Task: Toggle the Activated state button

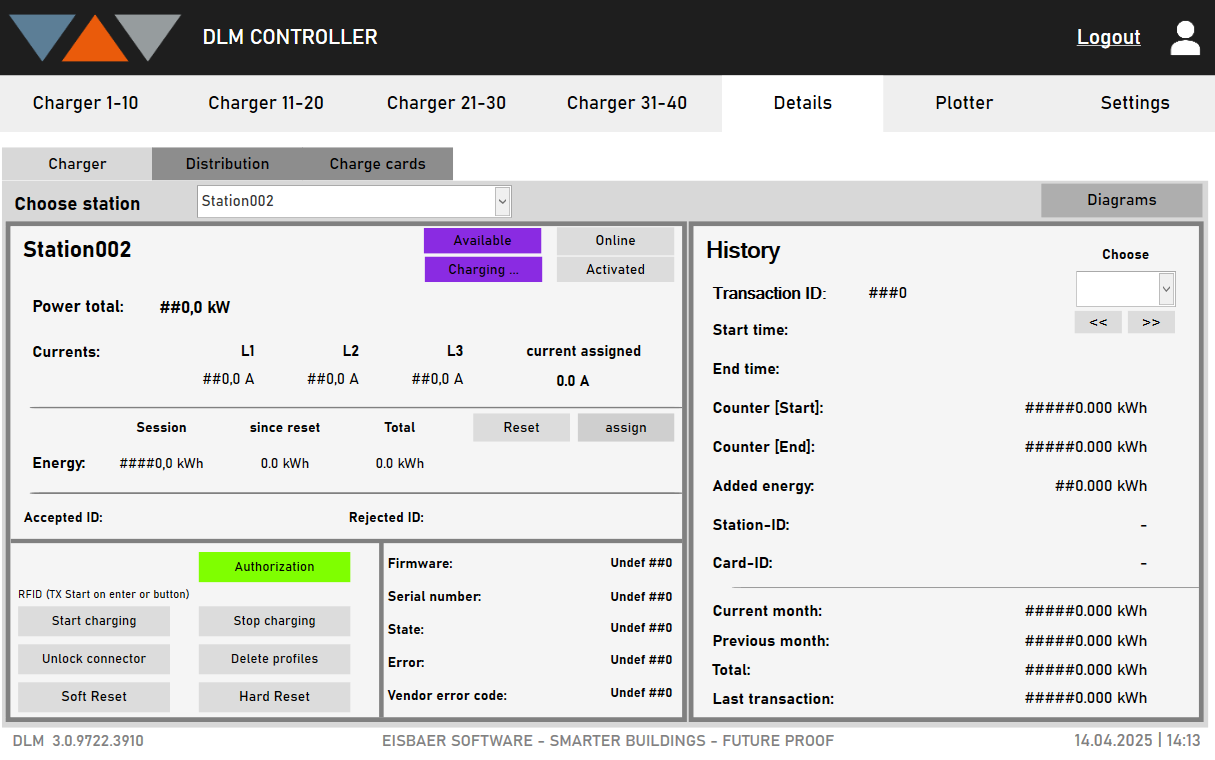Action: pyautogui.click(x=615, y=269)
